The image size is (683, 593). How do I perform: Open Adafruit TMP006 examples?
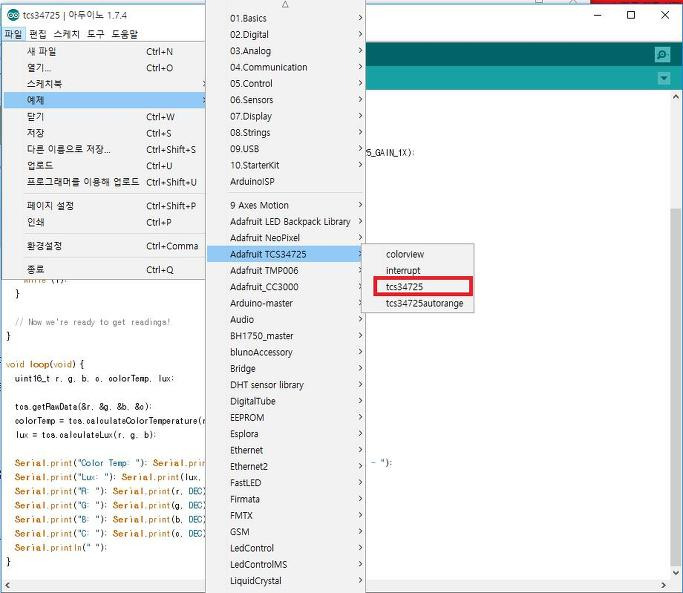(x=286, y=271)
